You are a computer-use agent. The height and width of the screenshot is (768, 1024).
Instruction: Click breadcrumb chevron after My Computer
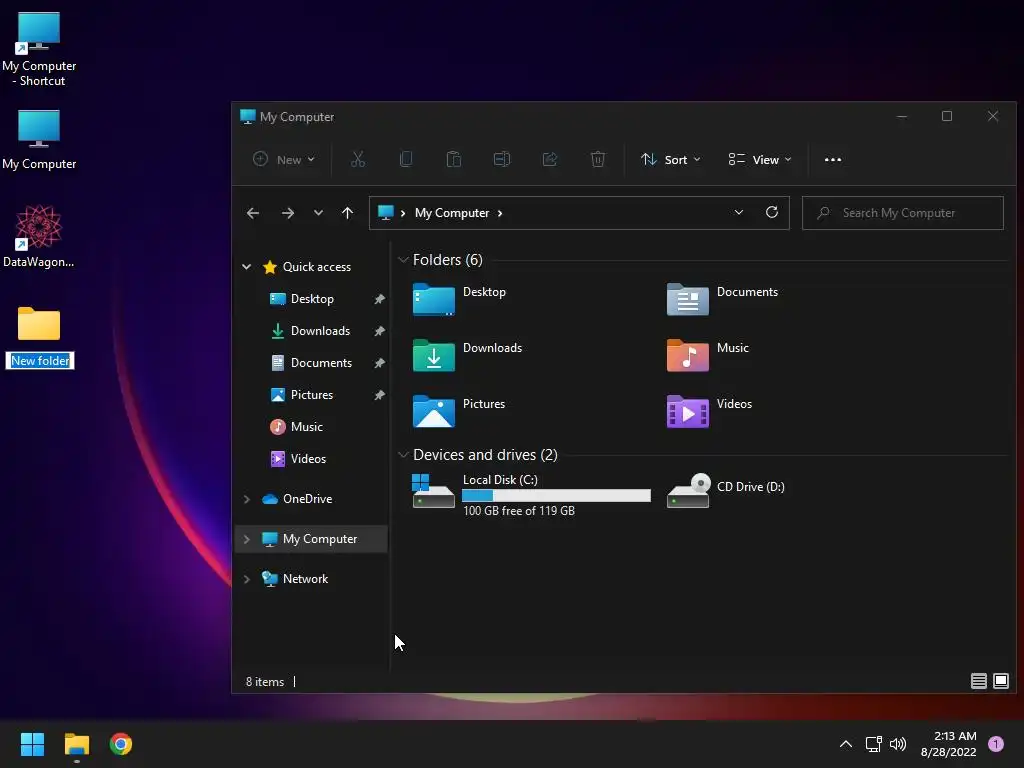coord(500,213)
